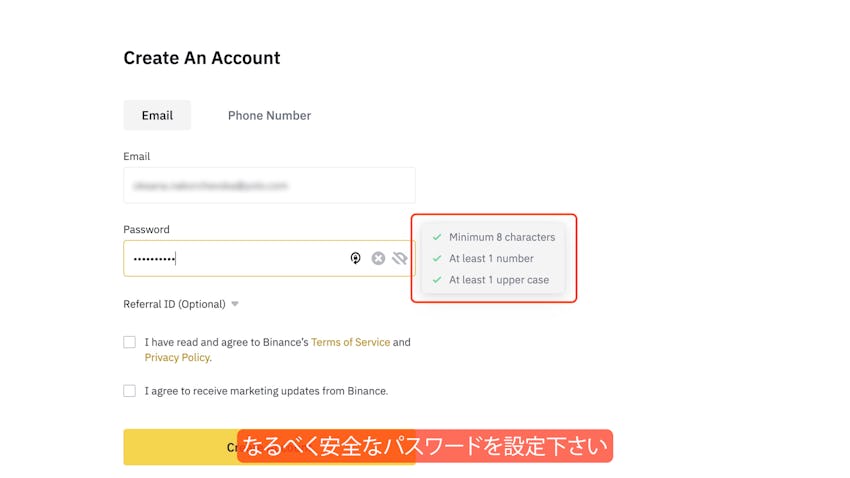This screenshot has width=850, height=478.
Task: Click into the Email input field
Action: coord(269,185)
